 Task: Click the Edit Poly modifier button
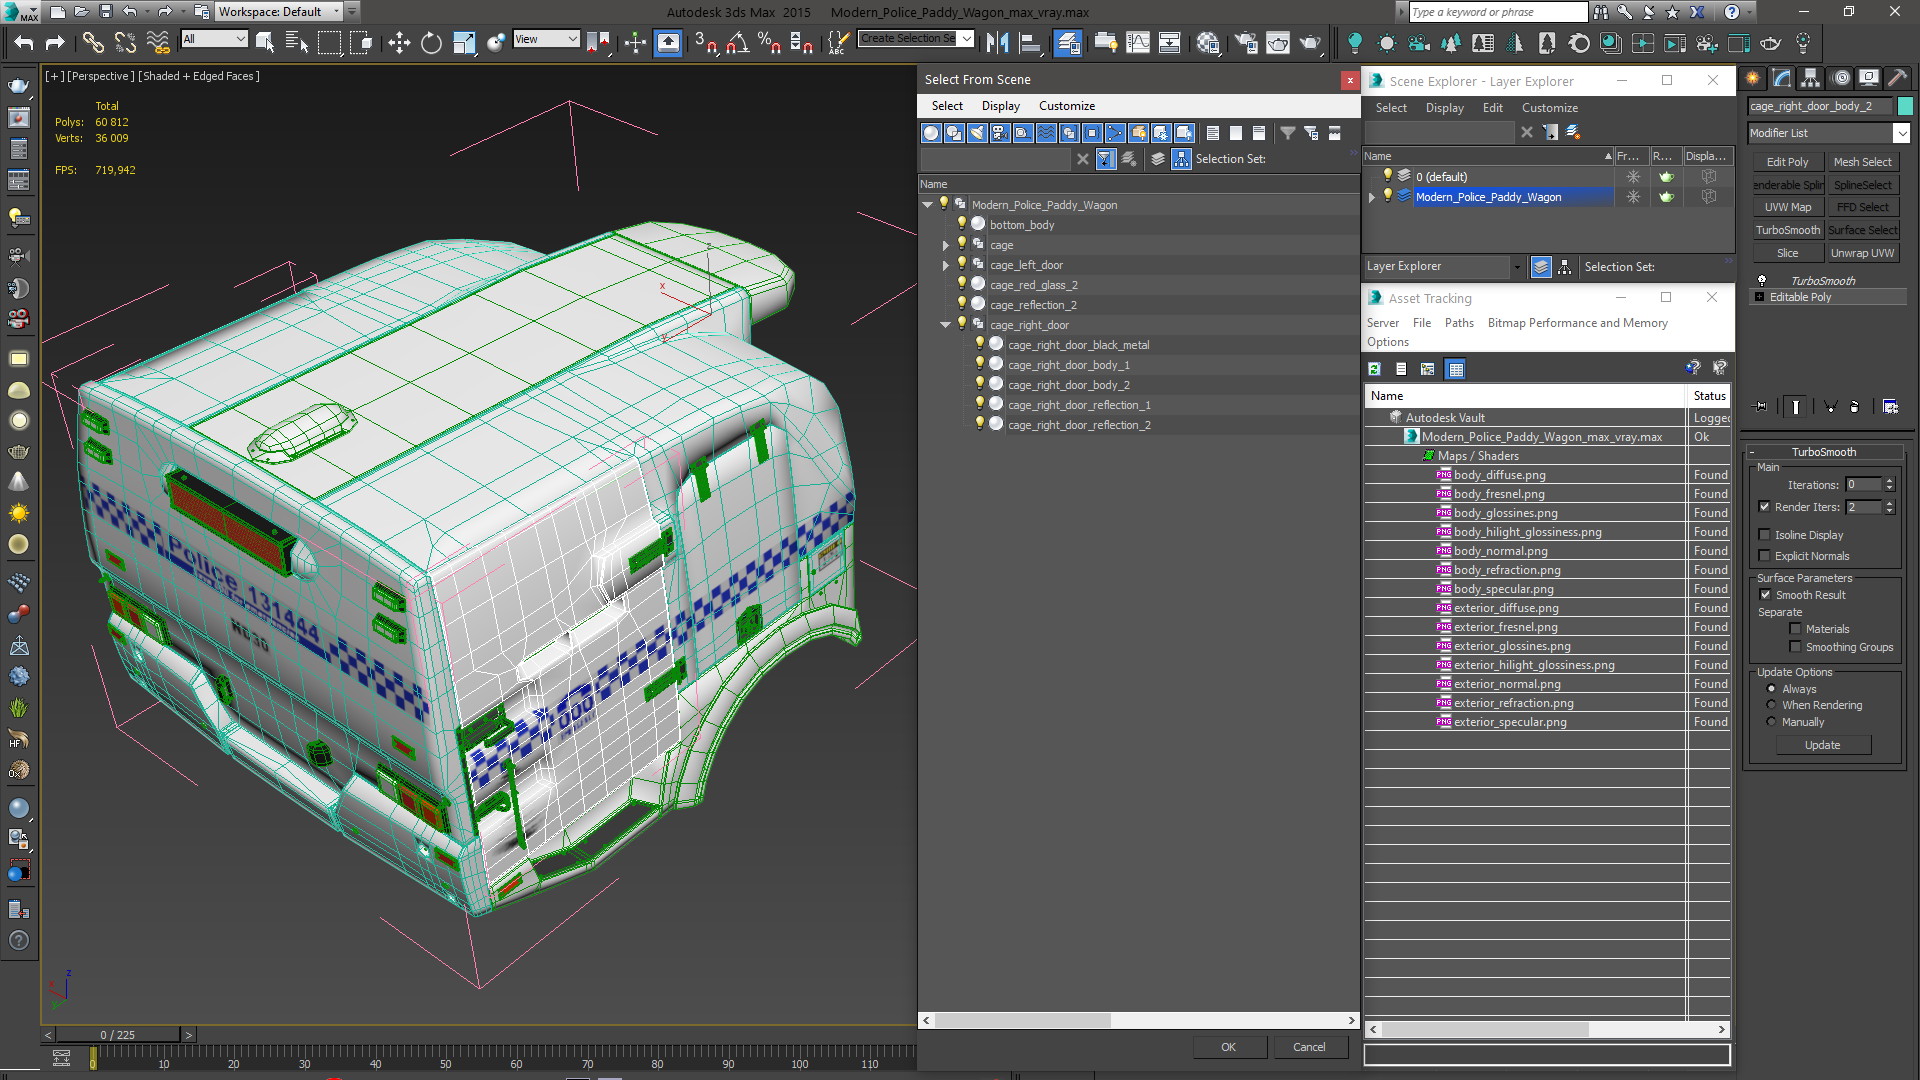[1787, 162]
